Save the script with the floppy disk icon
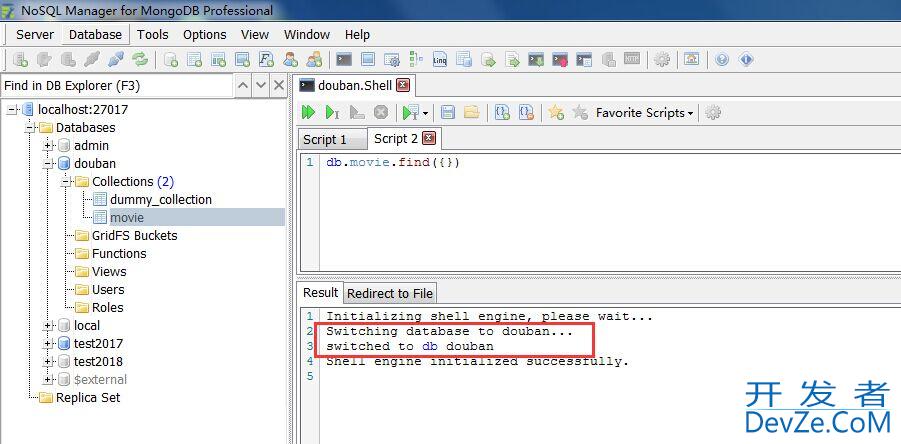901x444 pixels. click(x=448, y=112)
